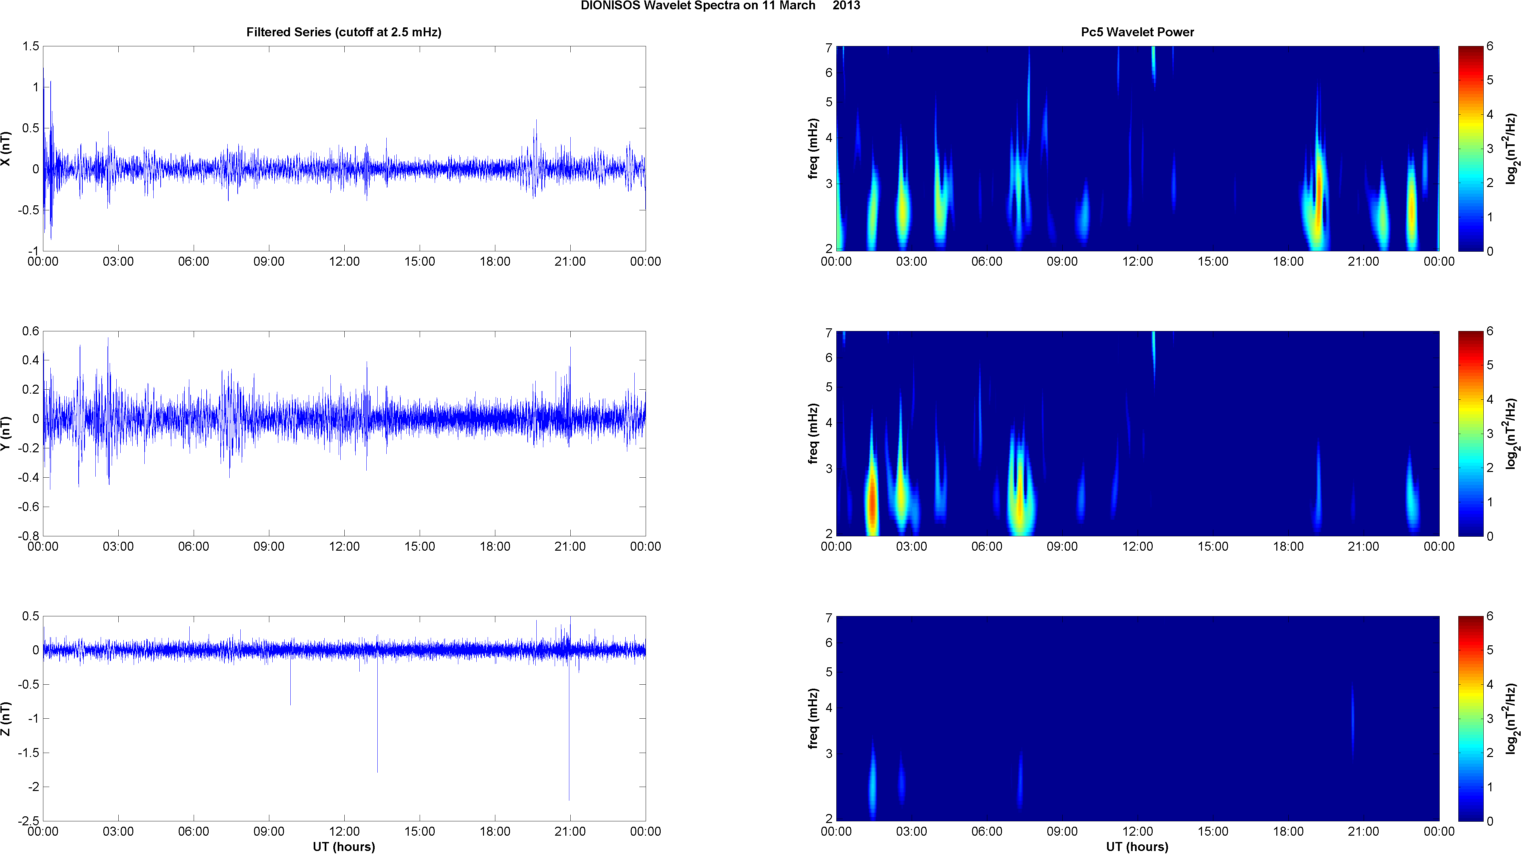Screen dimensions: 1521x854
Task: Click the cyan power patch near 01:30 in Z spectrum
Action: (872, 785)
